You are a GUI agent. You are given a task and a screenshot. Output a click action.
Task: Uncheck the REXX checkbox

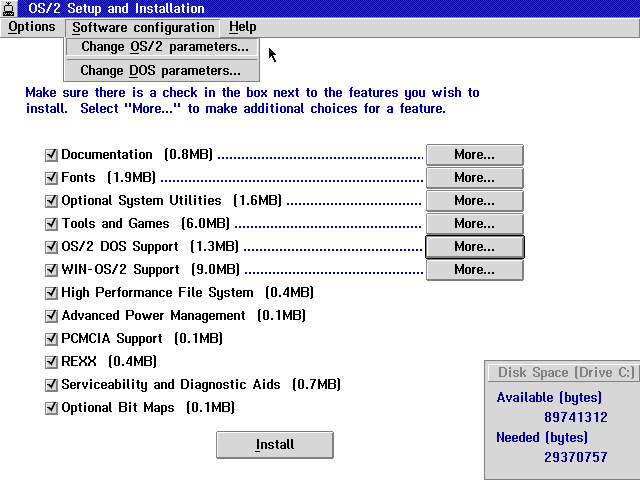tap(51, 362)
